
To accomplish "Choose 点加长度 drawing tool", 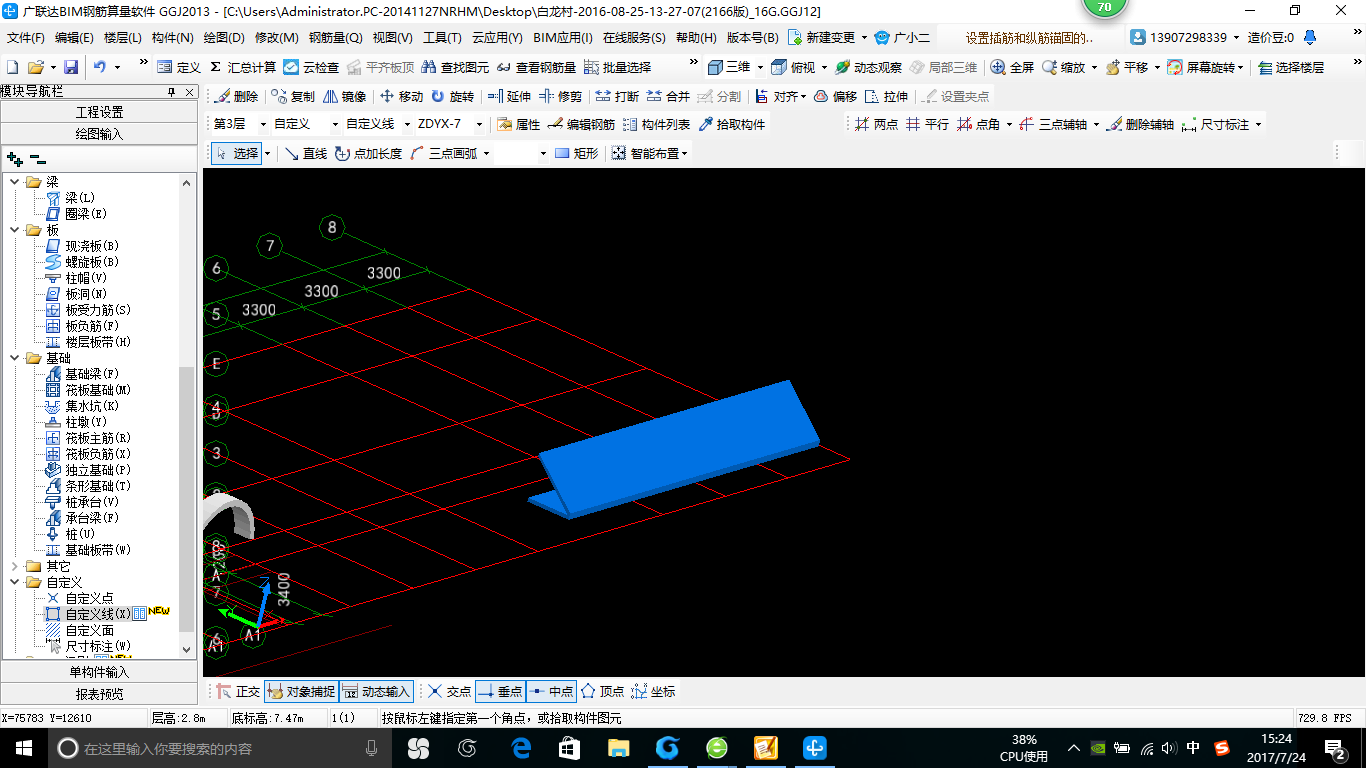I will (x=368, y=153).
